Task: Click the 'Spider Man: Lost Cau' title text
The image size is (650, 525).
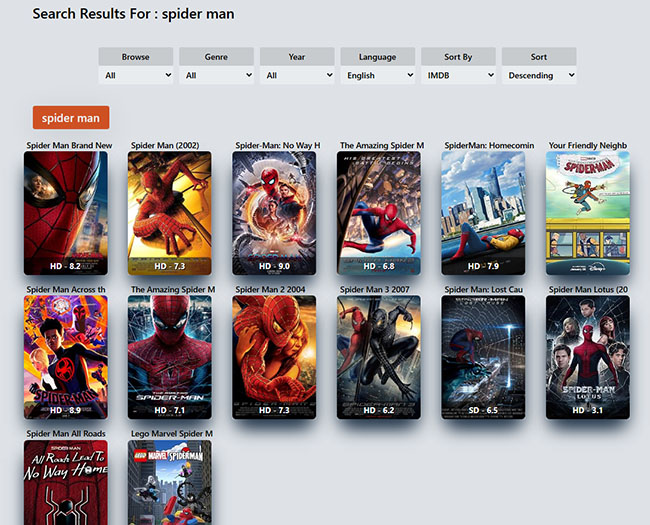Action: (x=483, y=289)
